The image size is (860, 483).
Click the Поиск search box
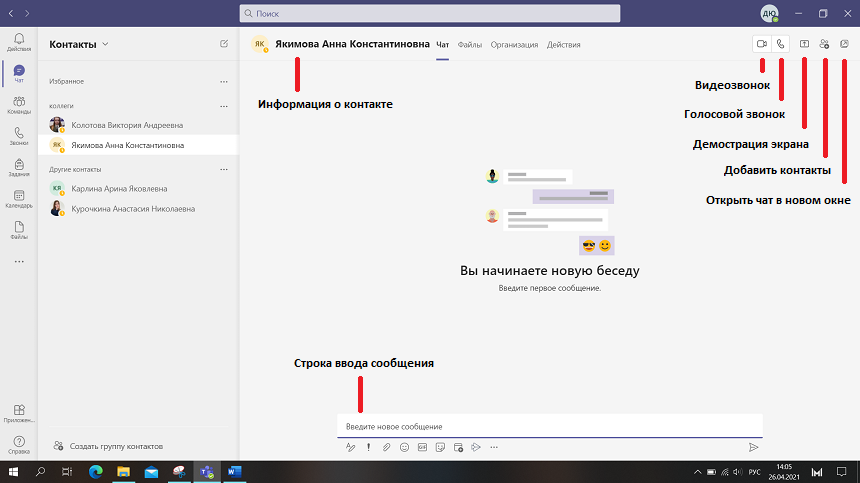pos(430,15)
